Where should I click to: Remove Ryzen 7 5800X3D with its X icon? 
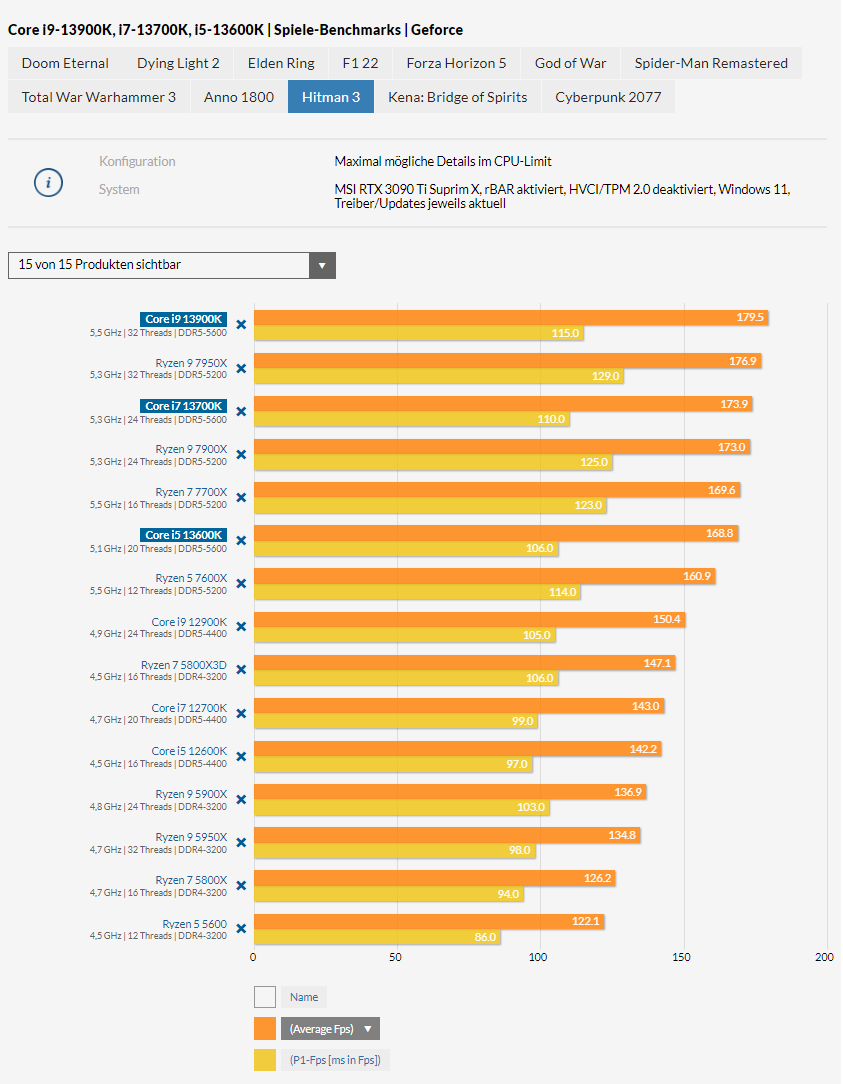tap(241, 669)
